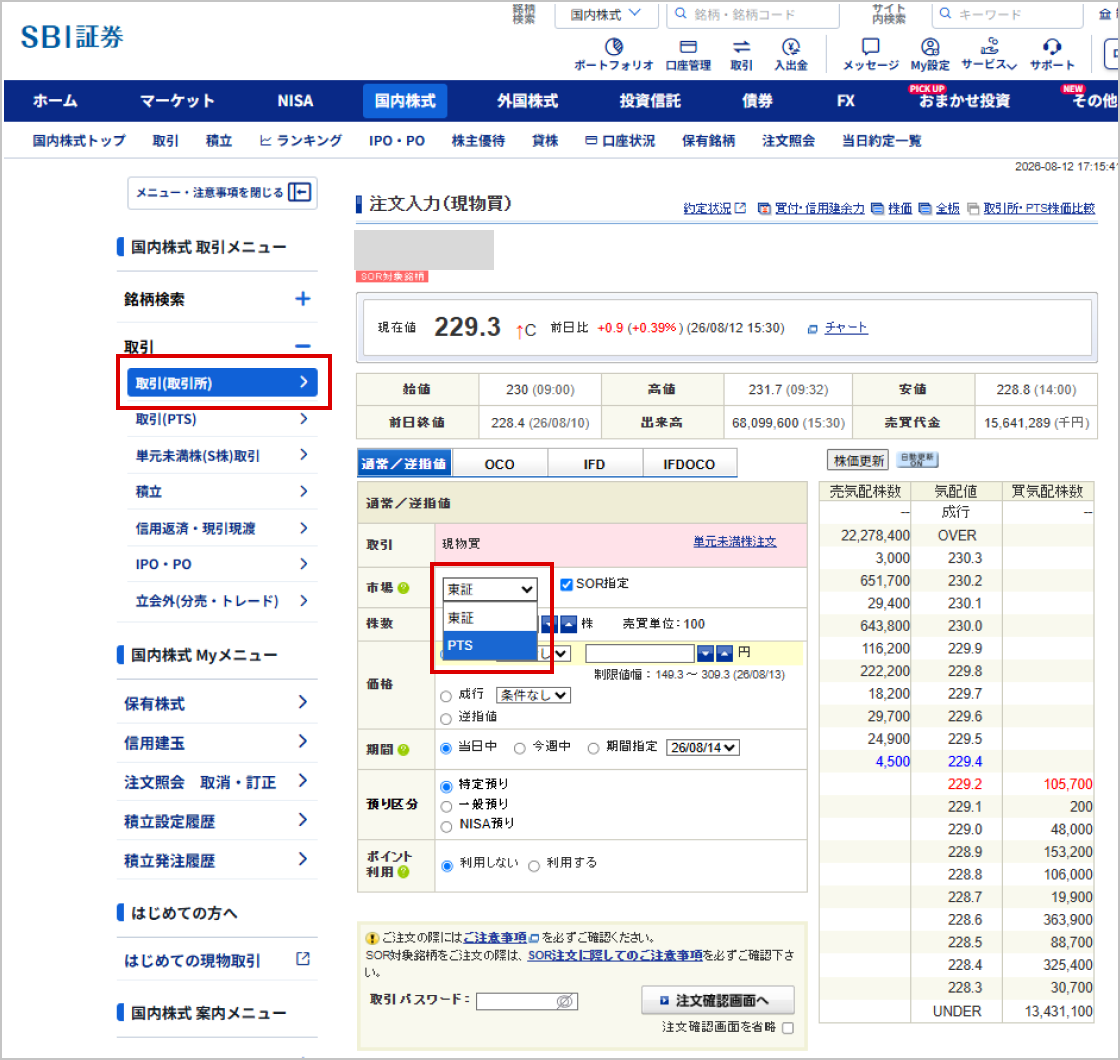The image size is (1120, 1060).
Task: Select the 成行 radio button
Action: point(446,696)
